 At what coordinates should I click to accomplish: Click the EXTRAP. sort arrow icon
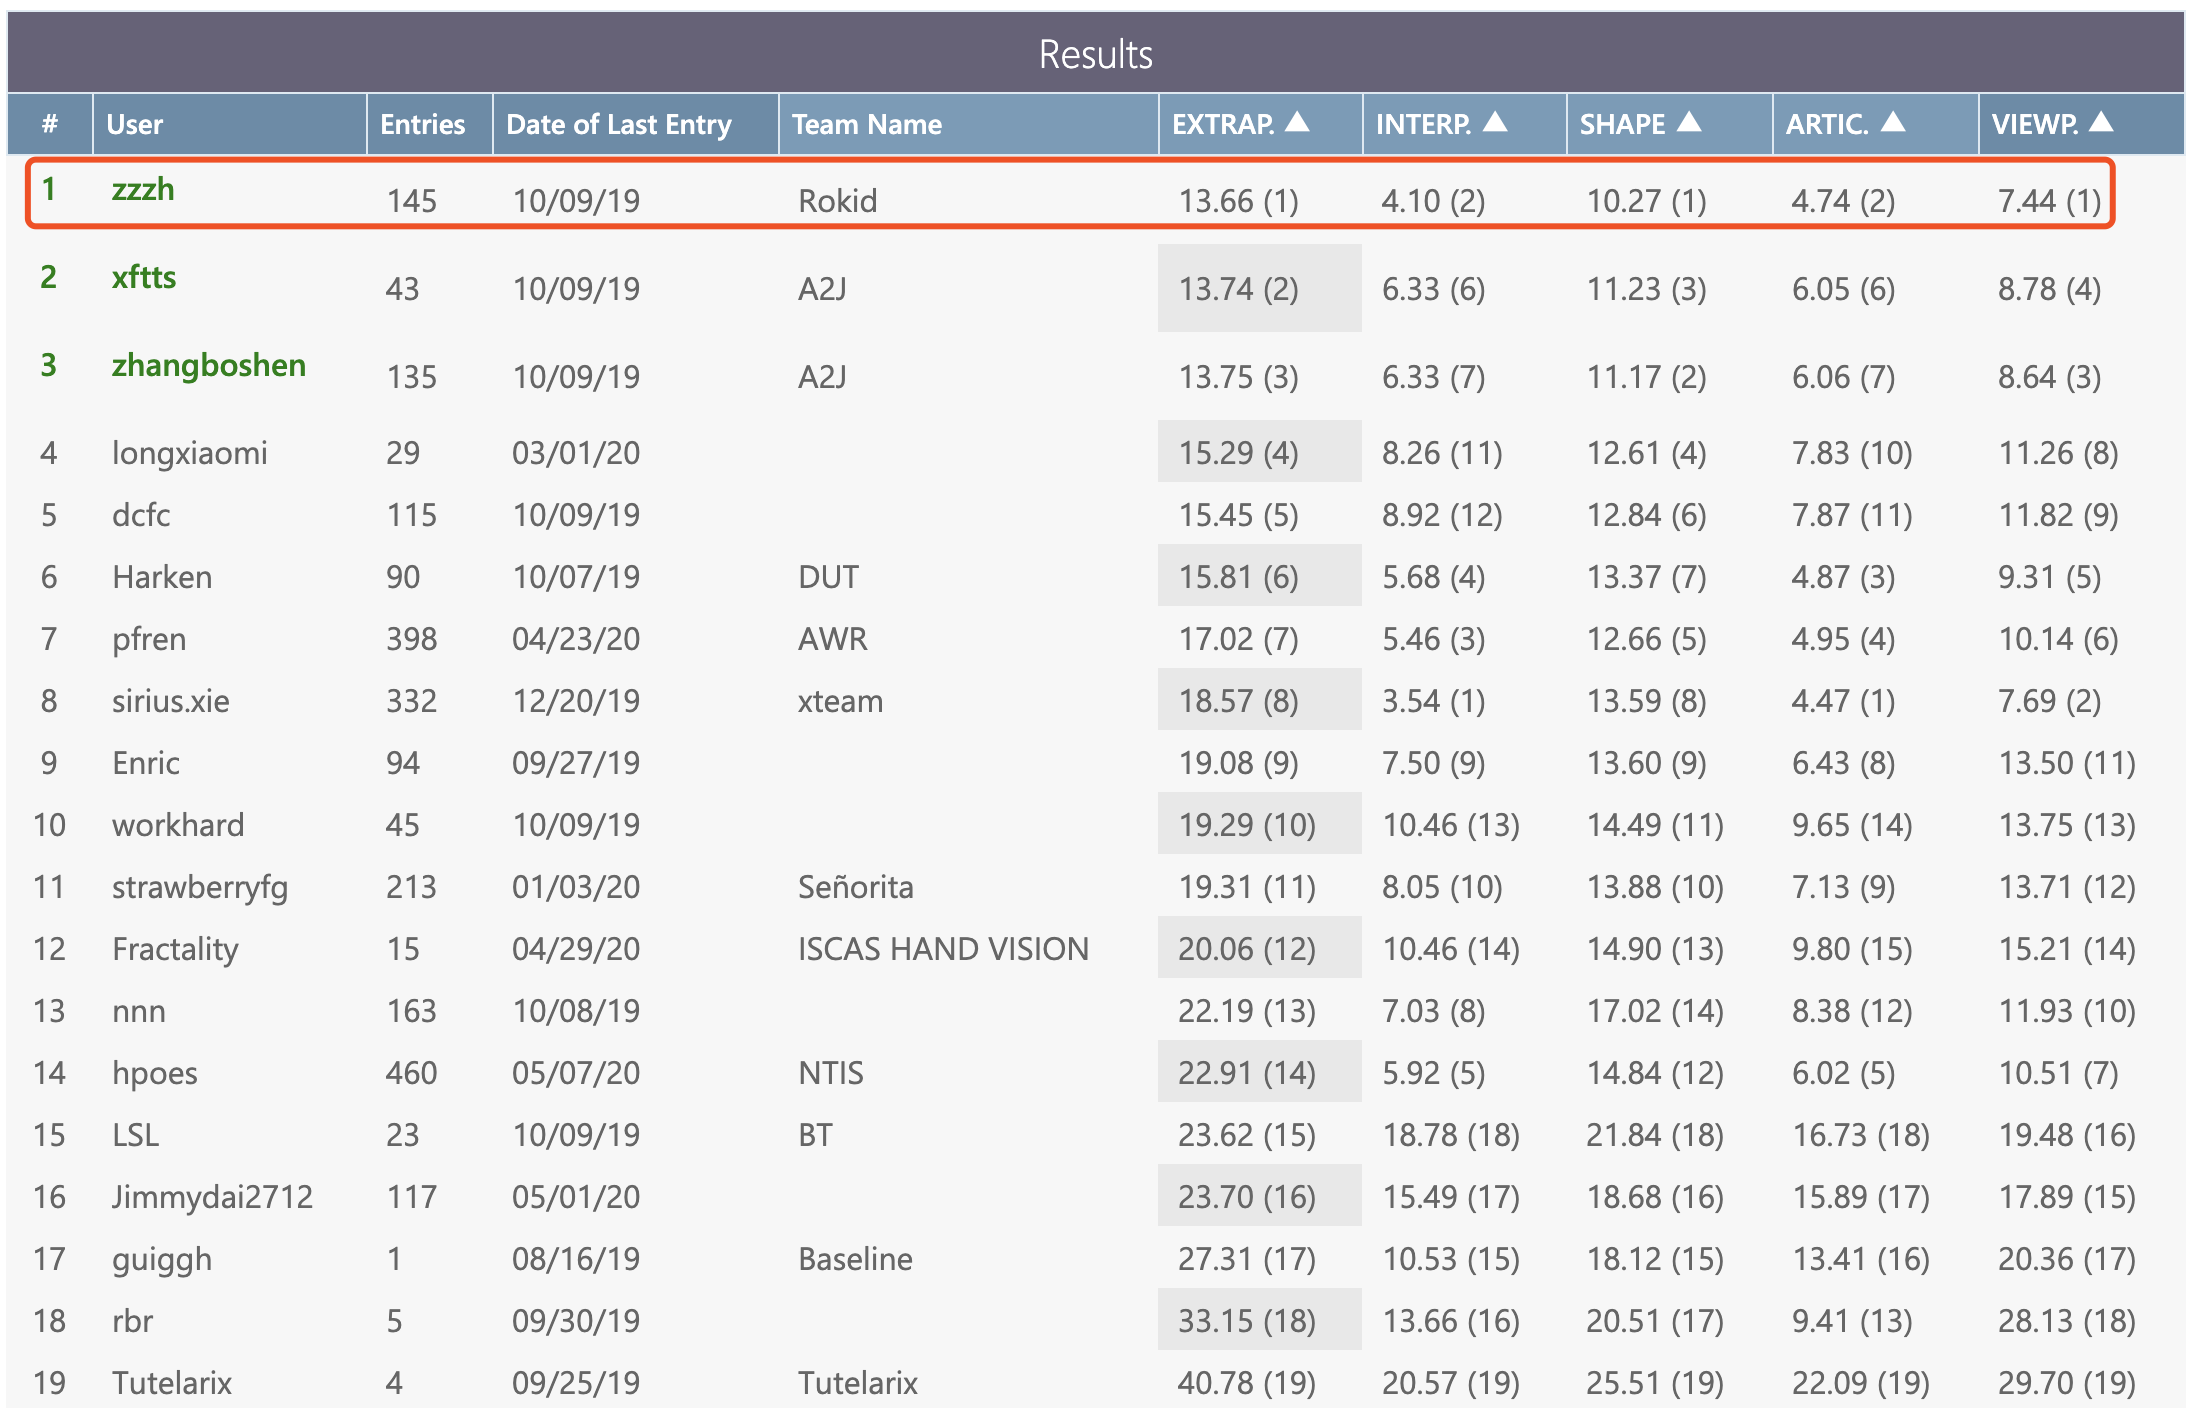point(1297,122)
